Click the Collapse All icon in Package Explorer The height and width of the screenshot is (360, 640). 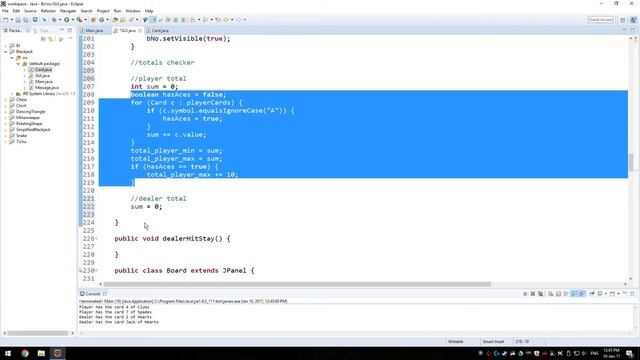[x=43, y=39]
